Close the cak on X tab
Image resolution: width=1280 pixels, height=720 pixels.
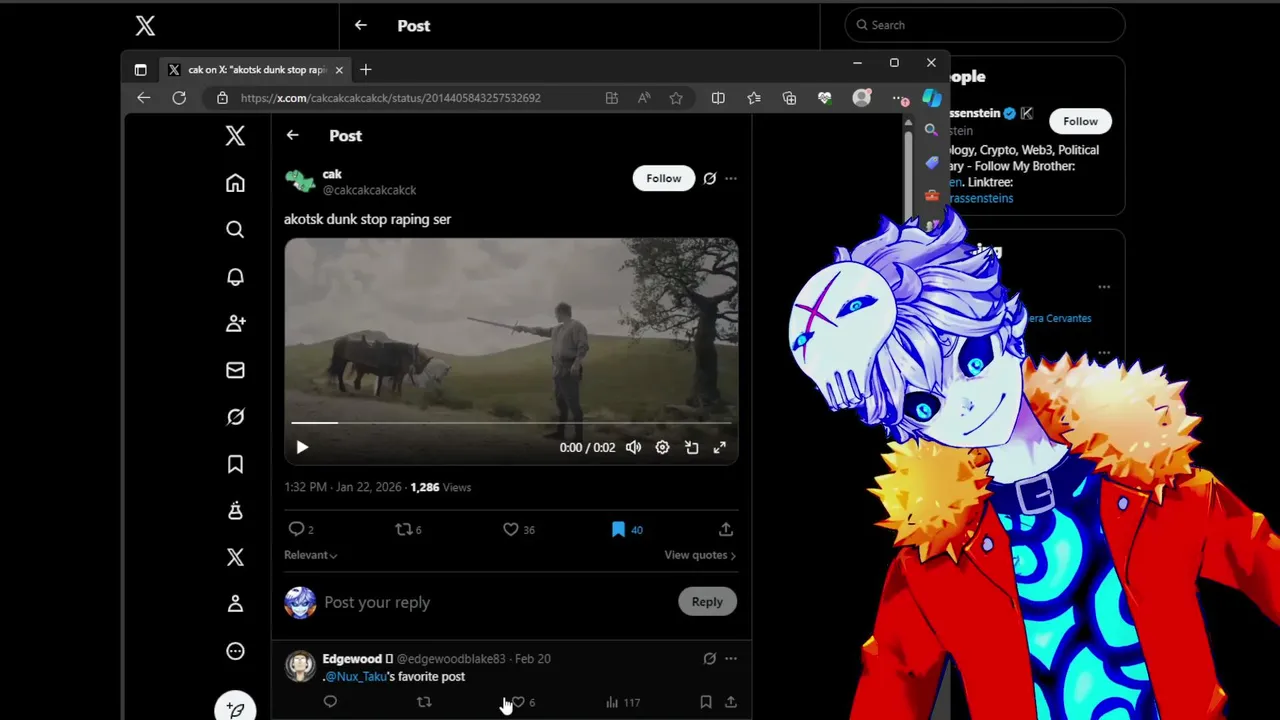point(339,70)
